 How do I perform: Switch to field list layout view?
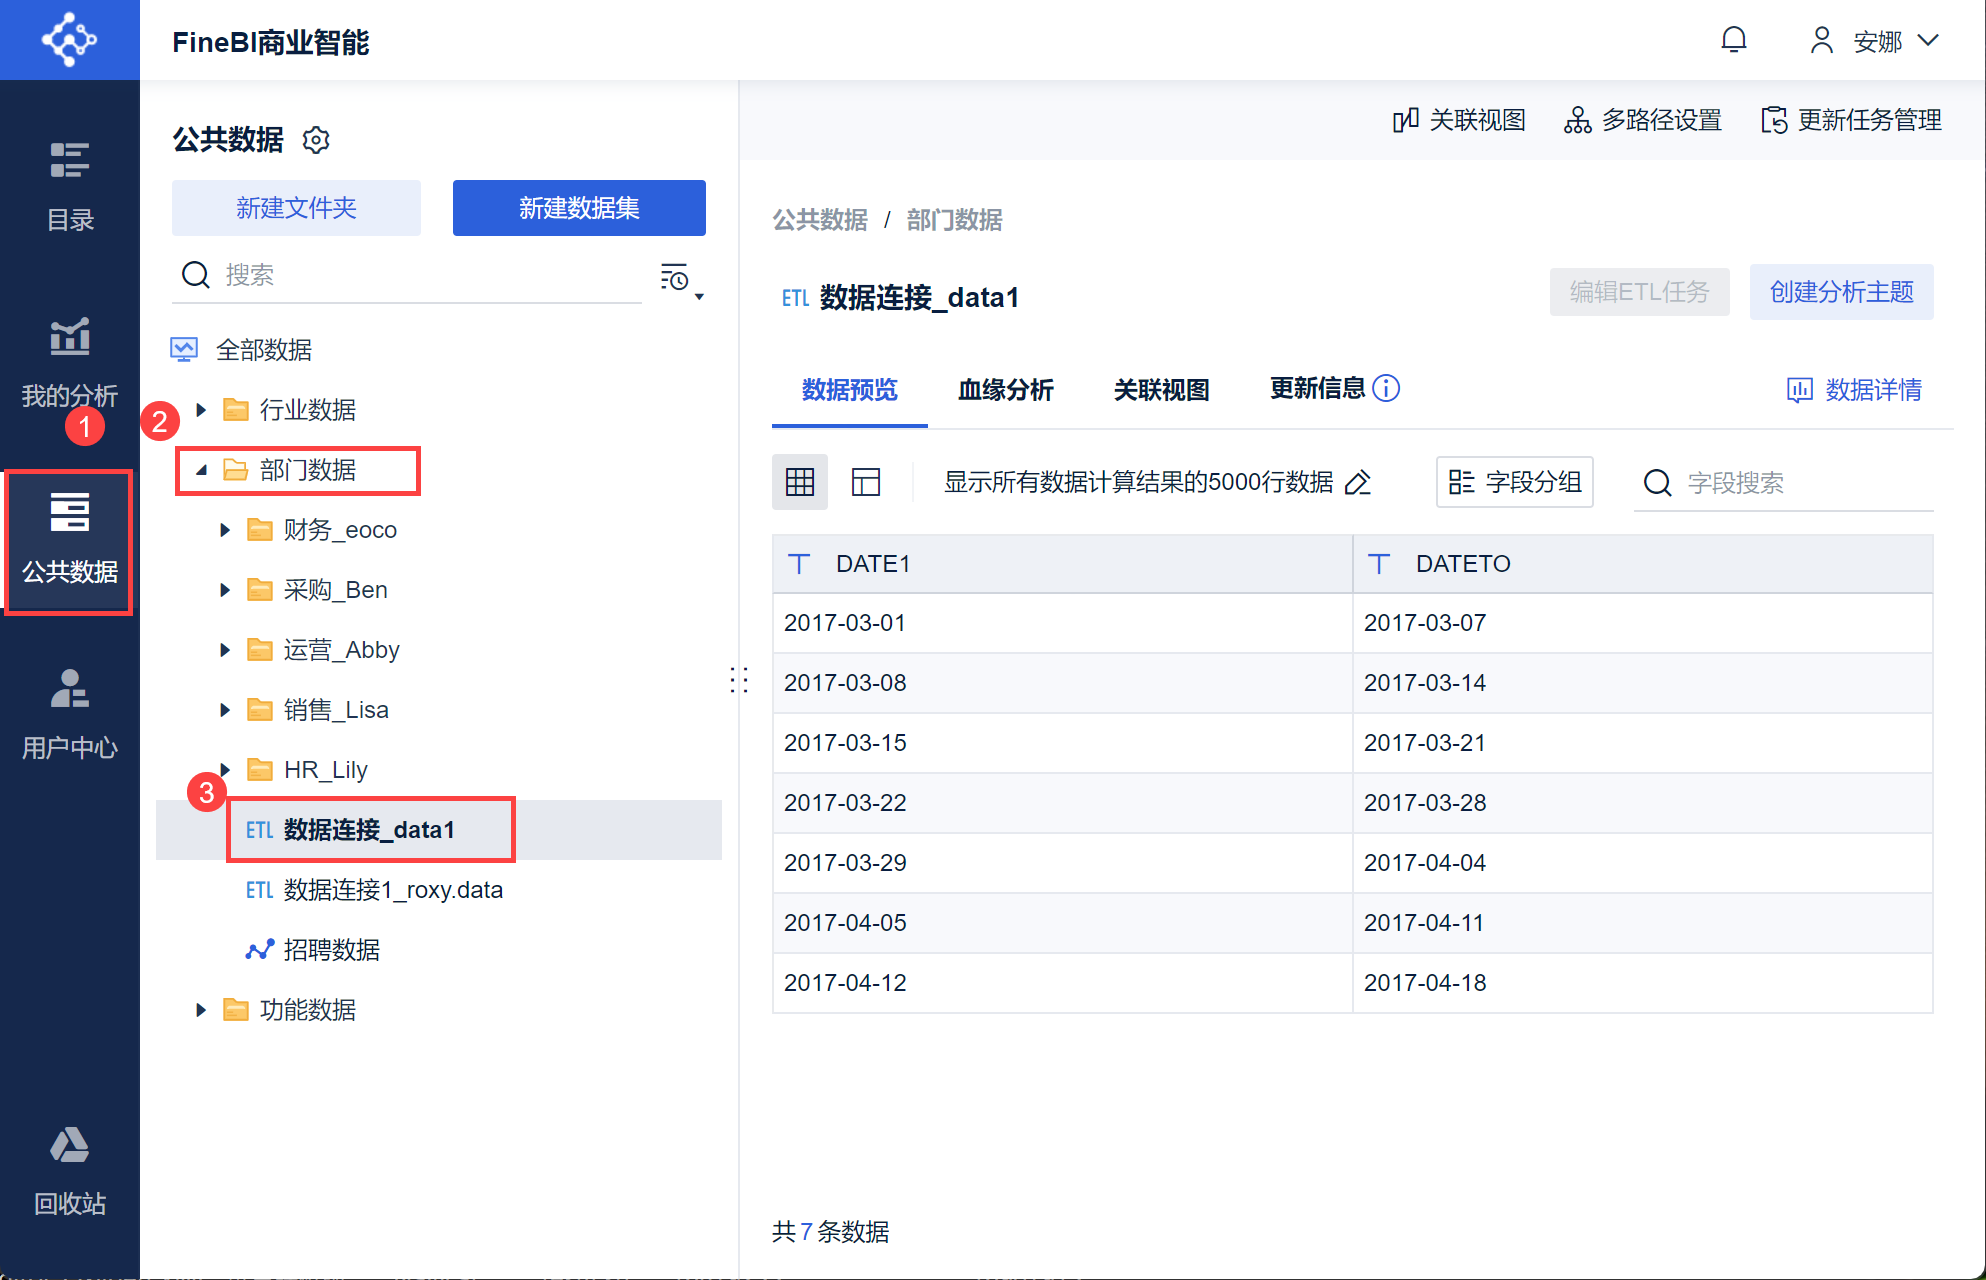(865, 483)
